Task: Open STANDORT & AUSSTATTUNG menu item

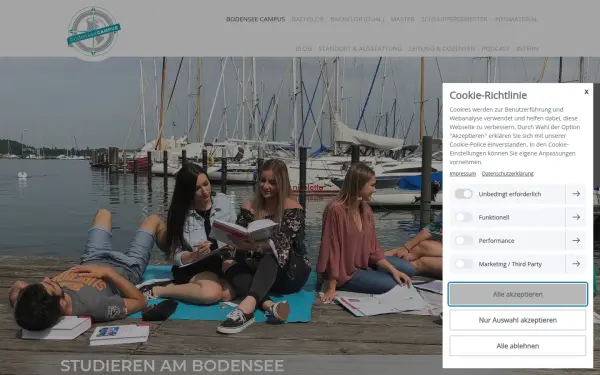Action: [x=360, y=49]
